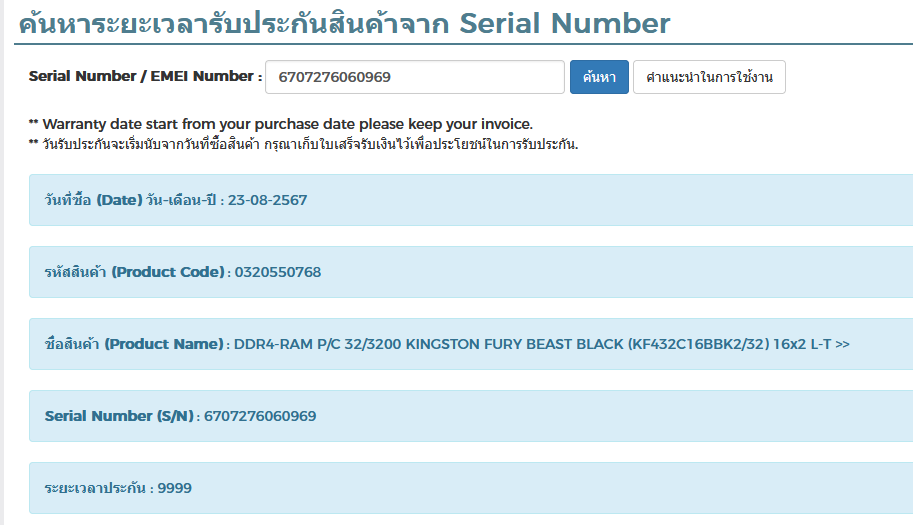
Task: Open the คำแนะนำในการใช้งาน usage guide button
Action: coord(709,77)
